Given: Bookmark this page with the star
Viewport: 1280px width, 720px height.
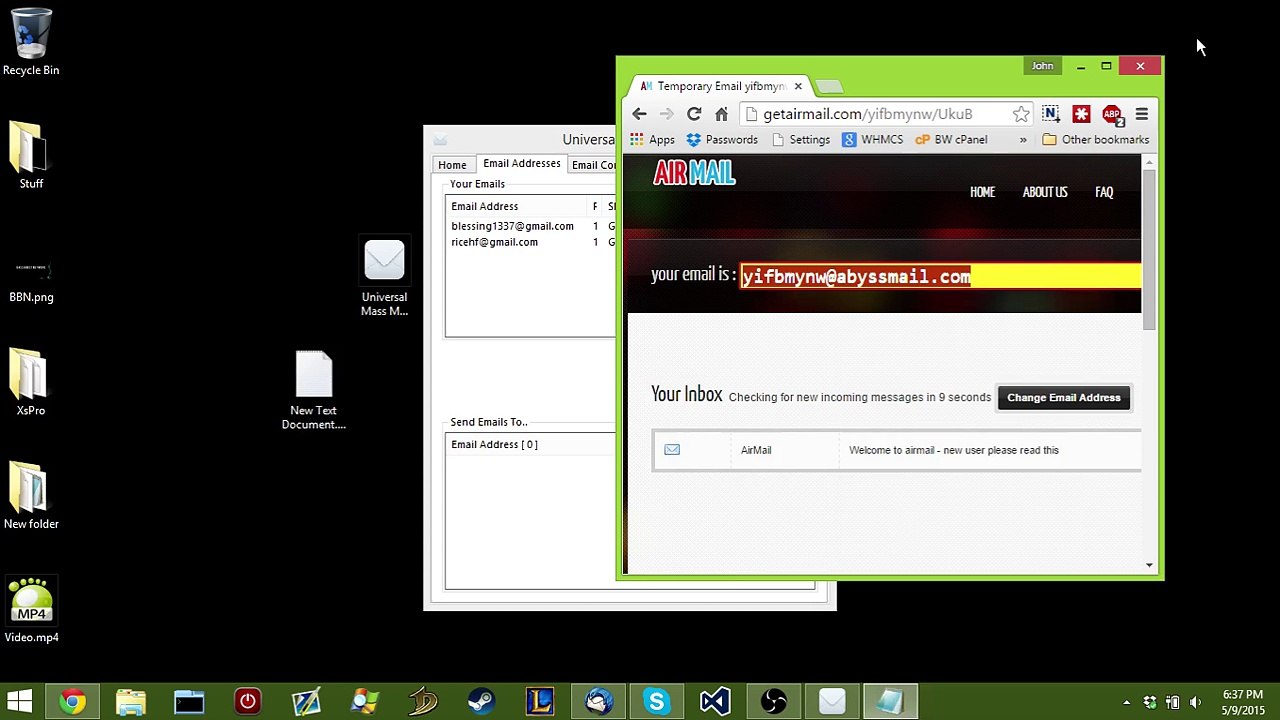Looking at the screenshot, I should pyautogui.click(x=1020, y=114).
